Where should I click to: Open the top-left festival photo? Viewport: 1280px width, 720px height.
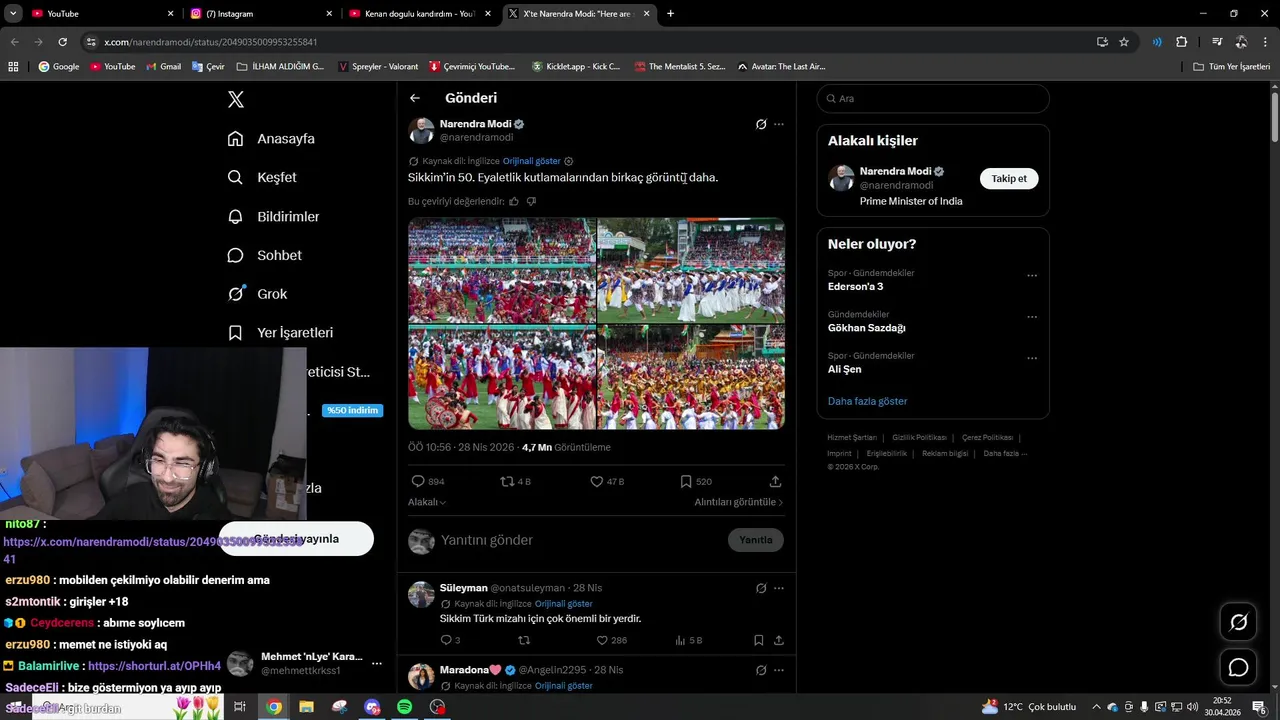[x=502, y=270]
